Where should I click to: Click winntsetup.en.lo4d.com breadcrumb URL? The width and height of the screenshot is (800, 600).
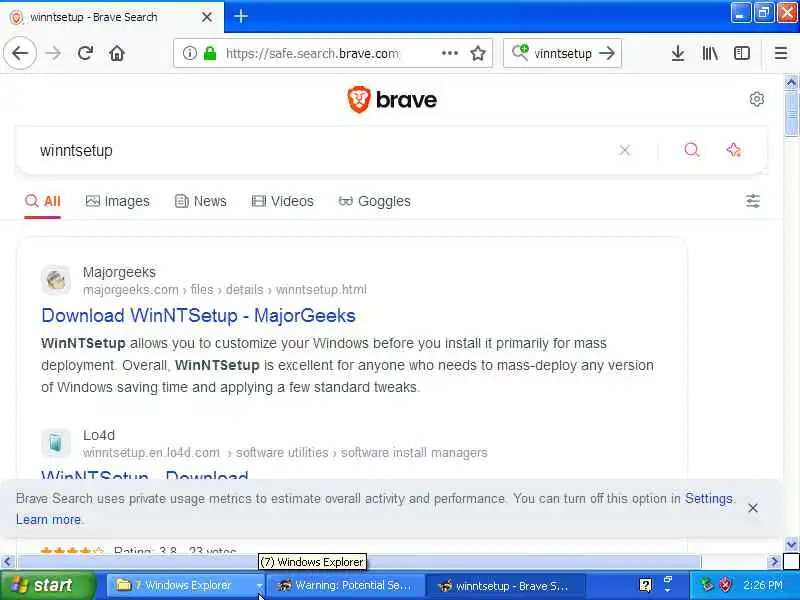tap(285, 453)
